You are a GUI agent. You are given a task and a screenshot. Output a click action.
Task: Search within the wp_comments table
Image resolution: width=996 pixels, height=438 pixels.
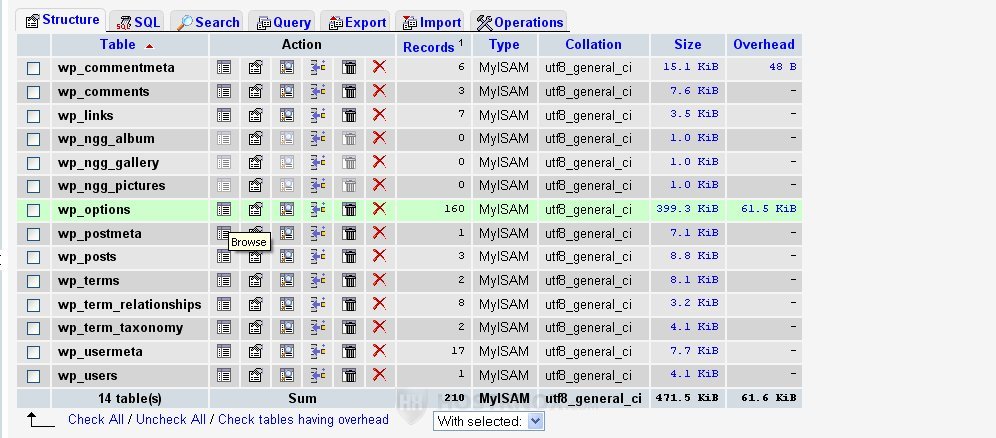click(x=287, y=91)
